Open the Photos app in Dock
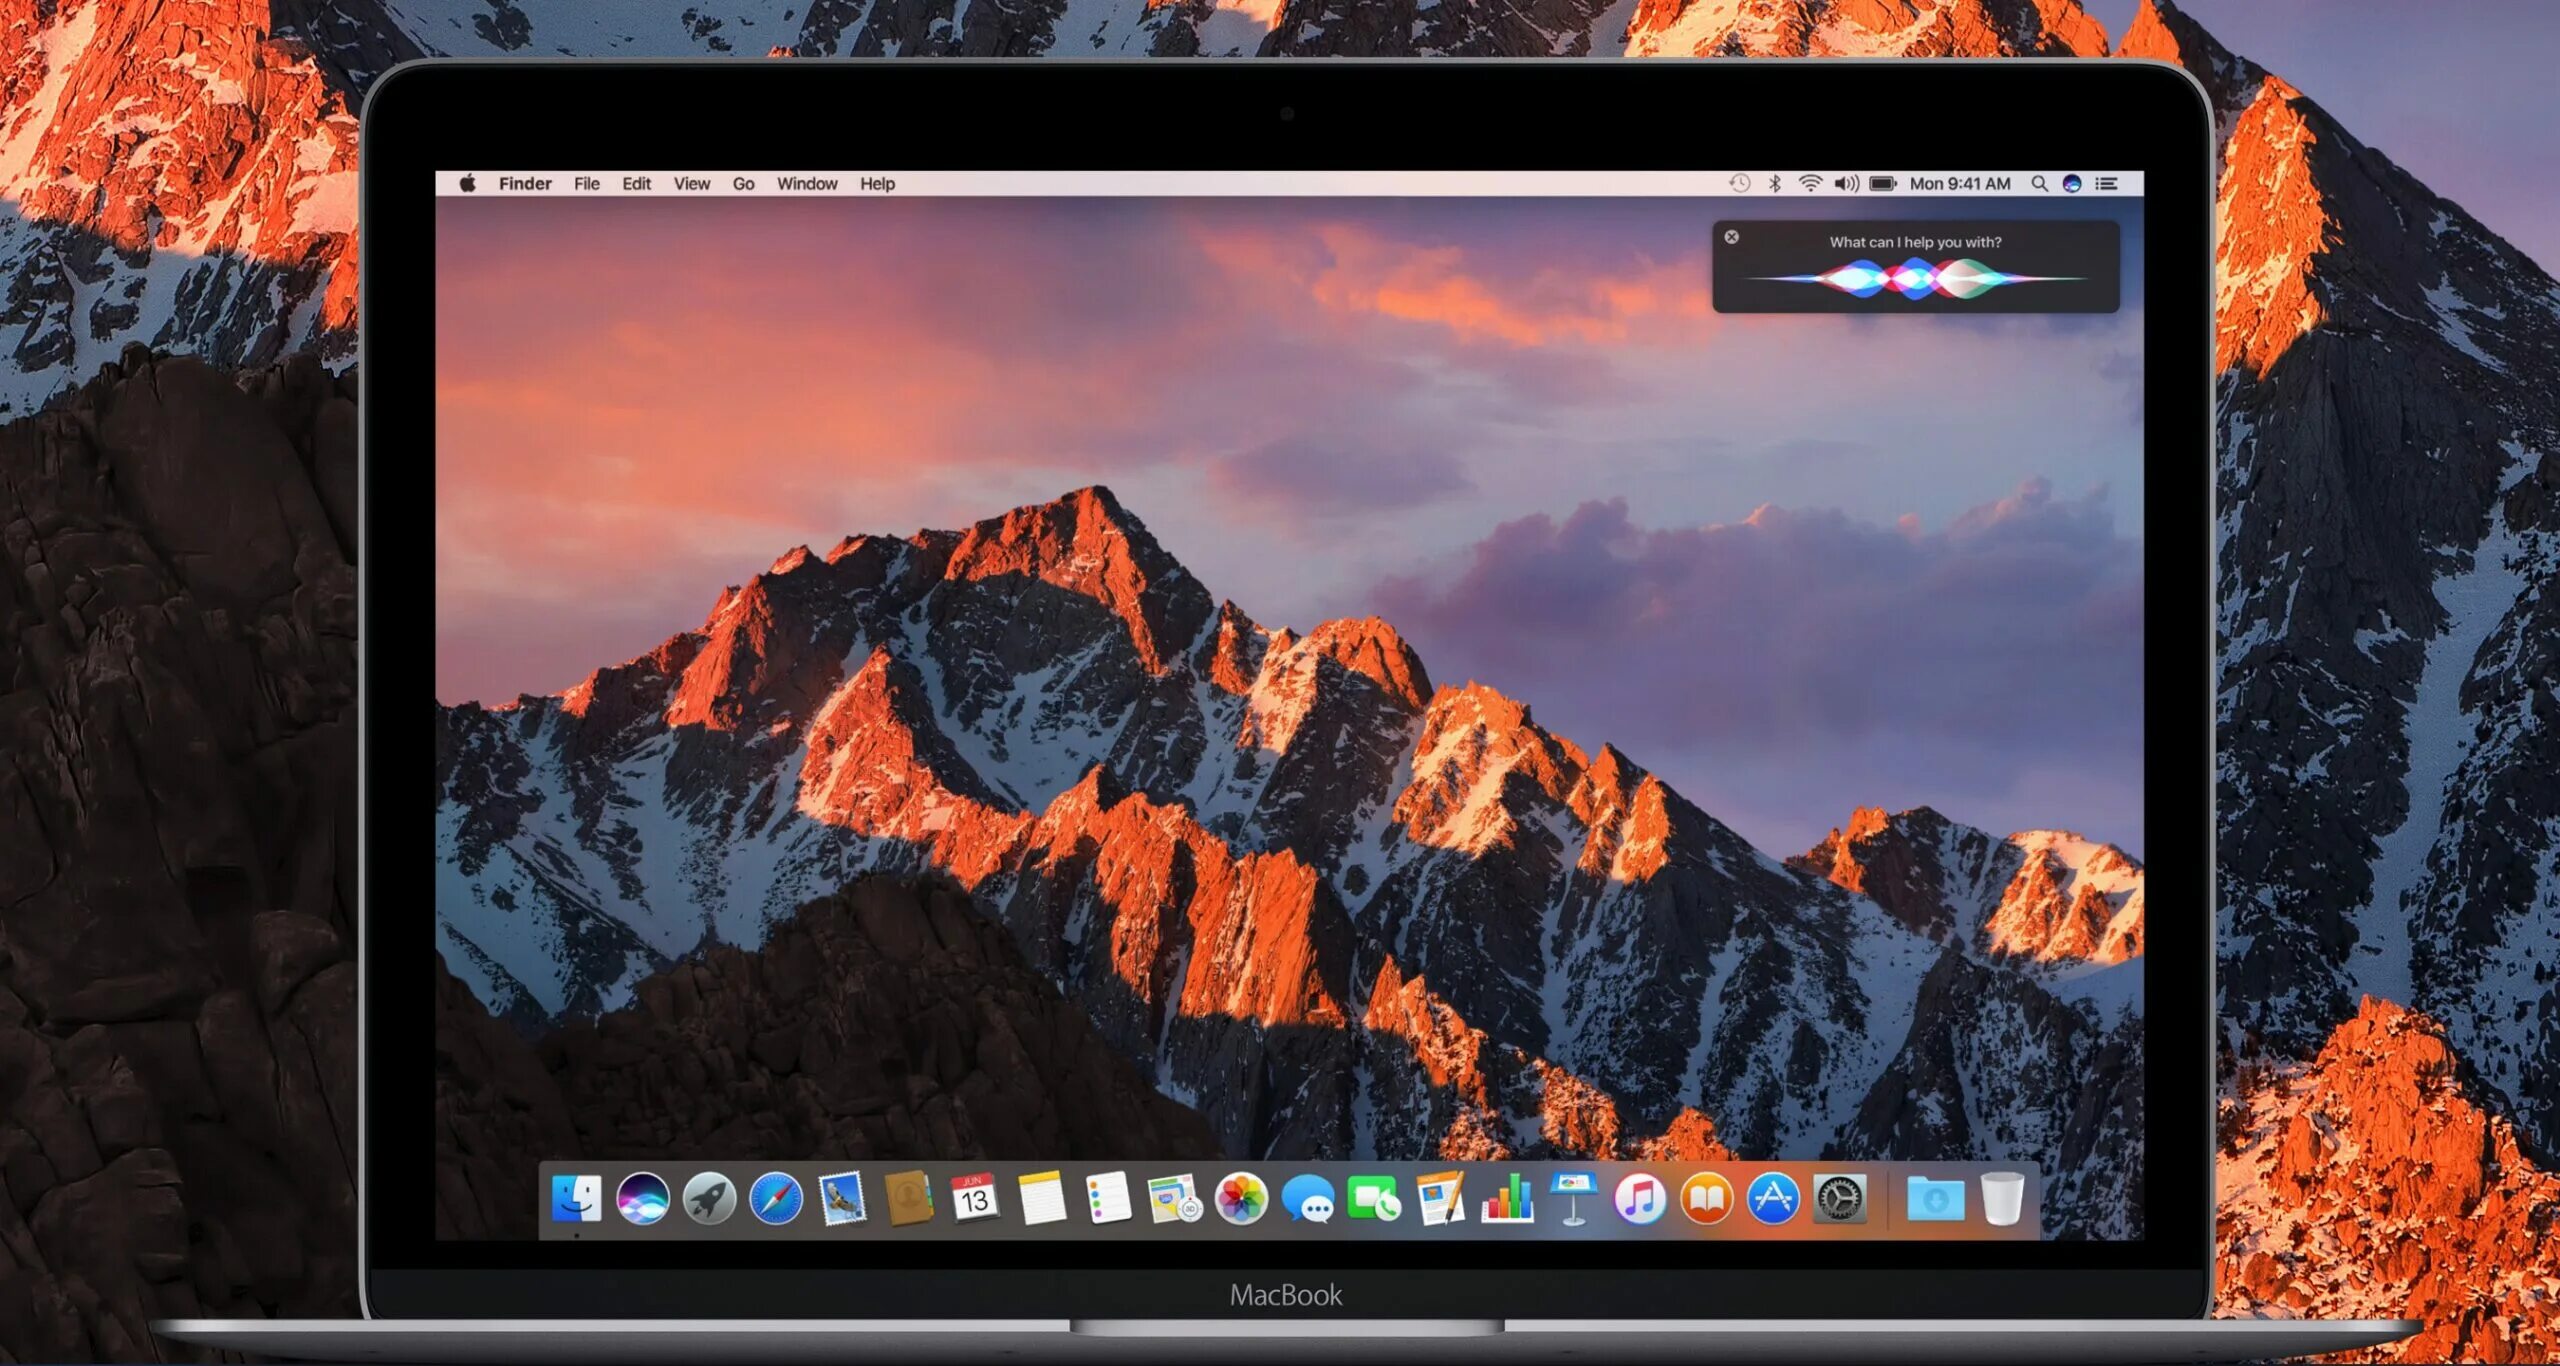This screenshot has width=2560, height=1366. [x=1241, y=1199]
